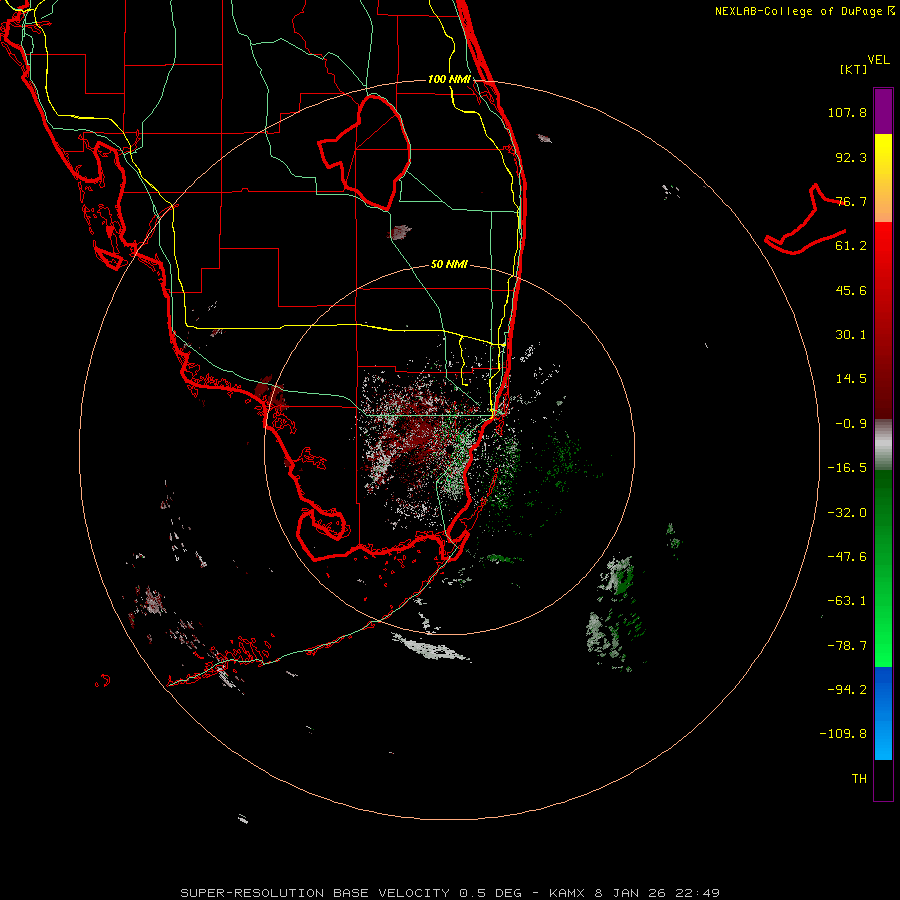Select the 45.6 scale value
The height and width of the screenshot is (900, 900).
(851, 290)
